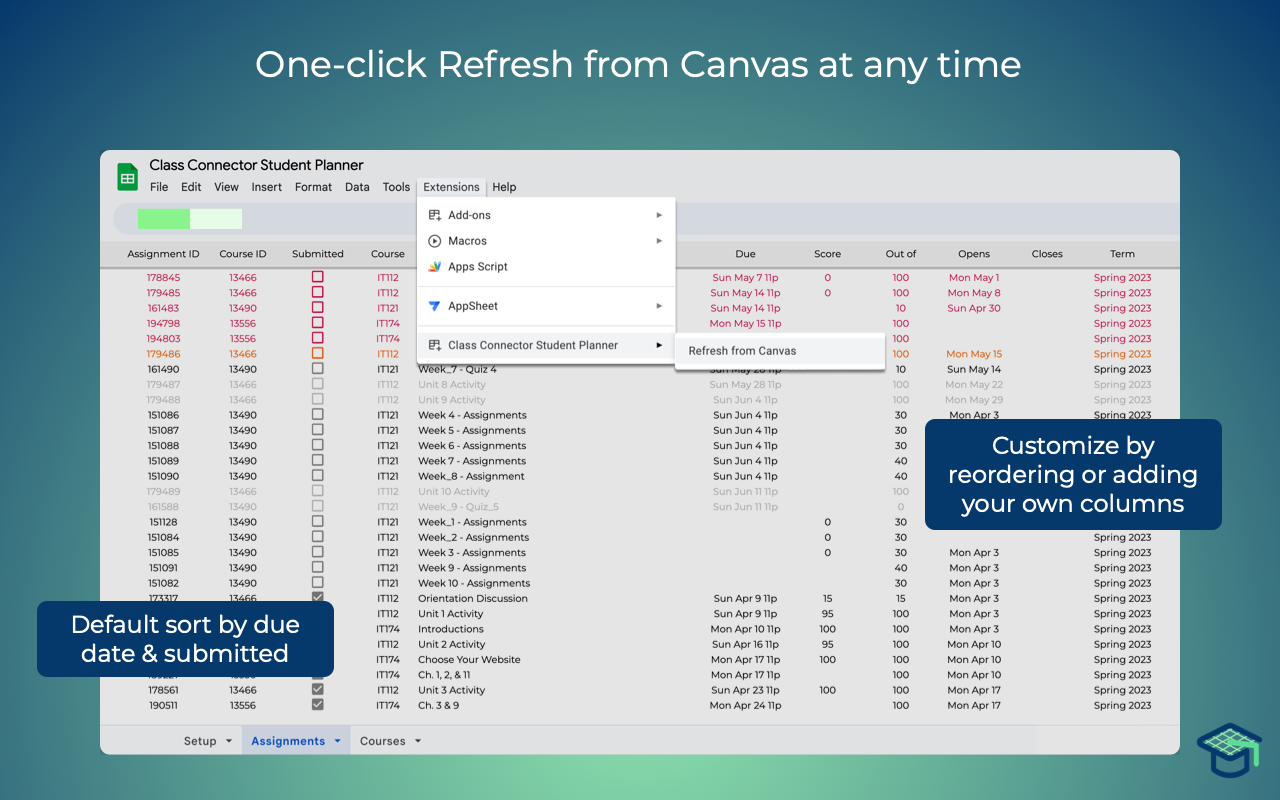Select cell 'Choose Your Website'
The width and height of the screenshot is (1280, 800).
click(x=469, y=659)
